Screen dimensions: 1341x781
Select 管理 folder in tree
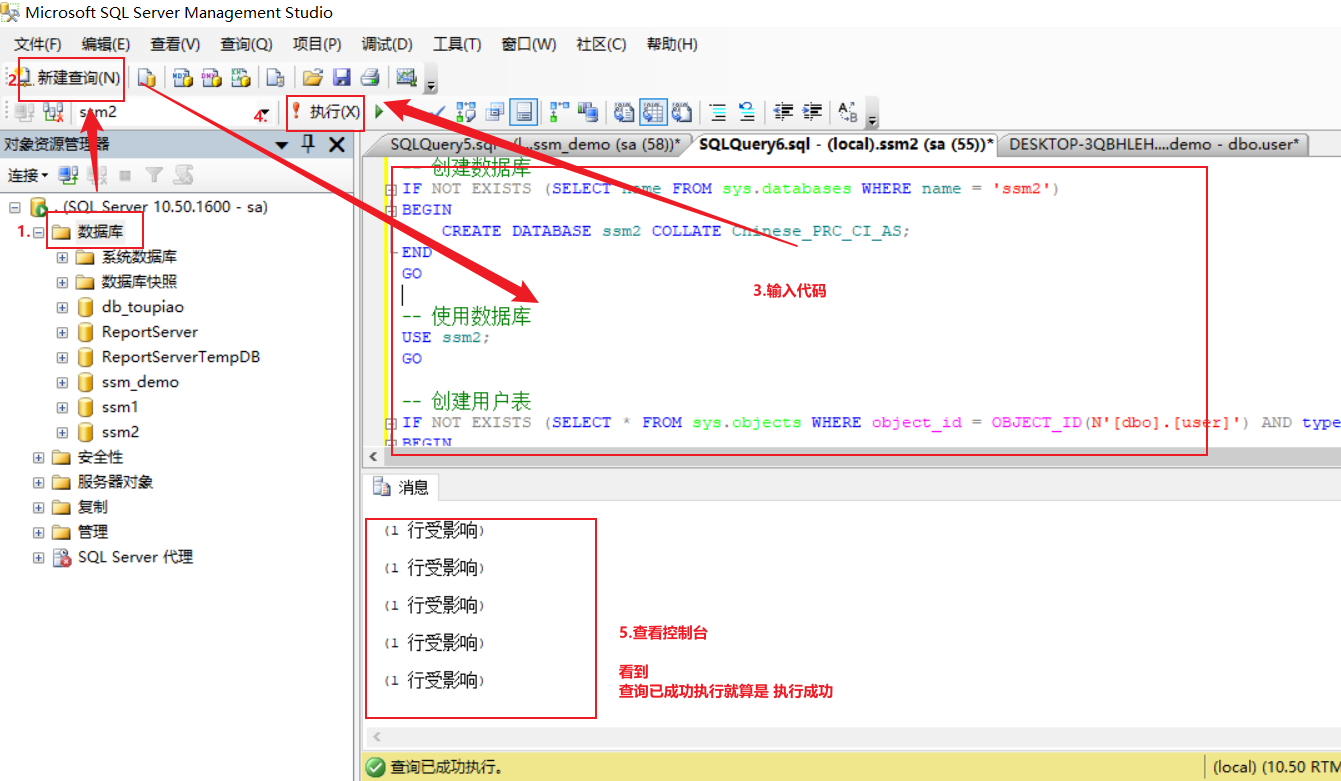[93, 532]
